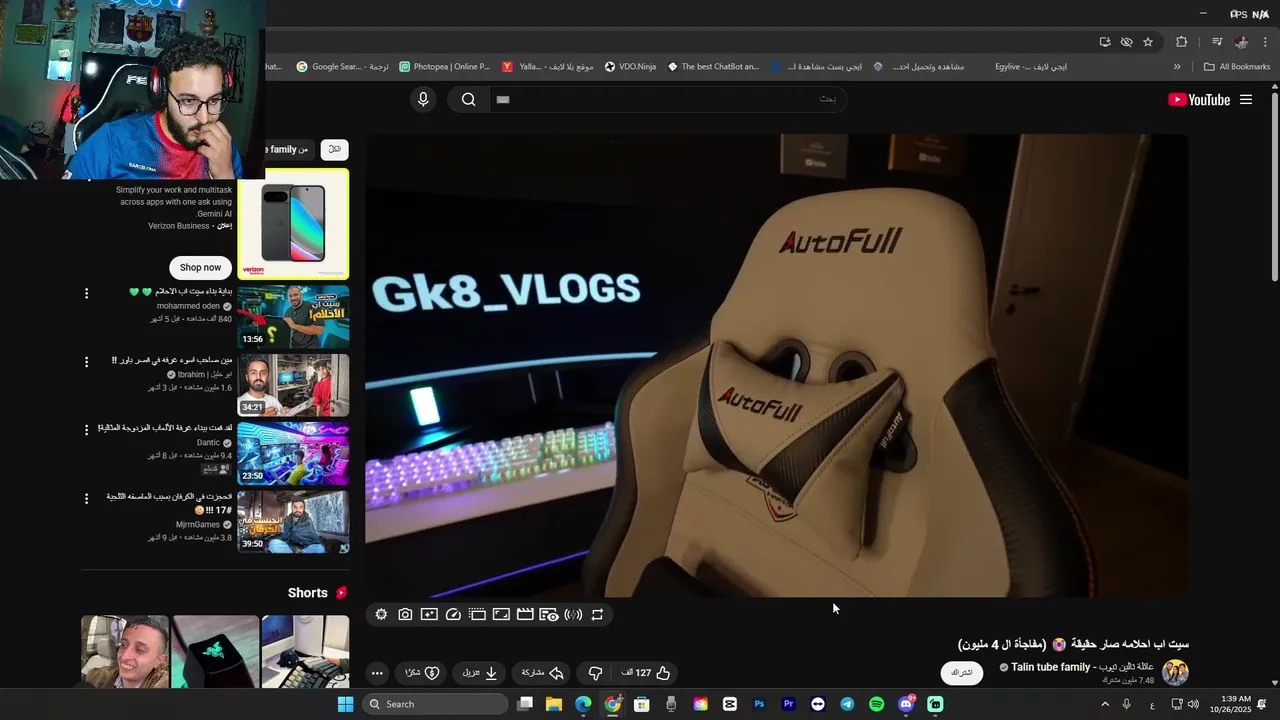Open Telegram from the taskbar
Viewport: 1280px width, 720px height.
847,704
